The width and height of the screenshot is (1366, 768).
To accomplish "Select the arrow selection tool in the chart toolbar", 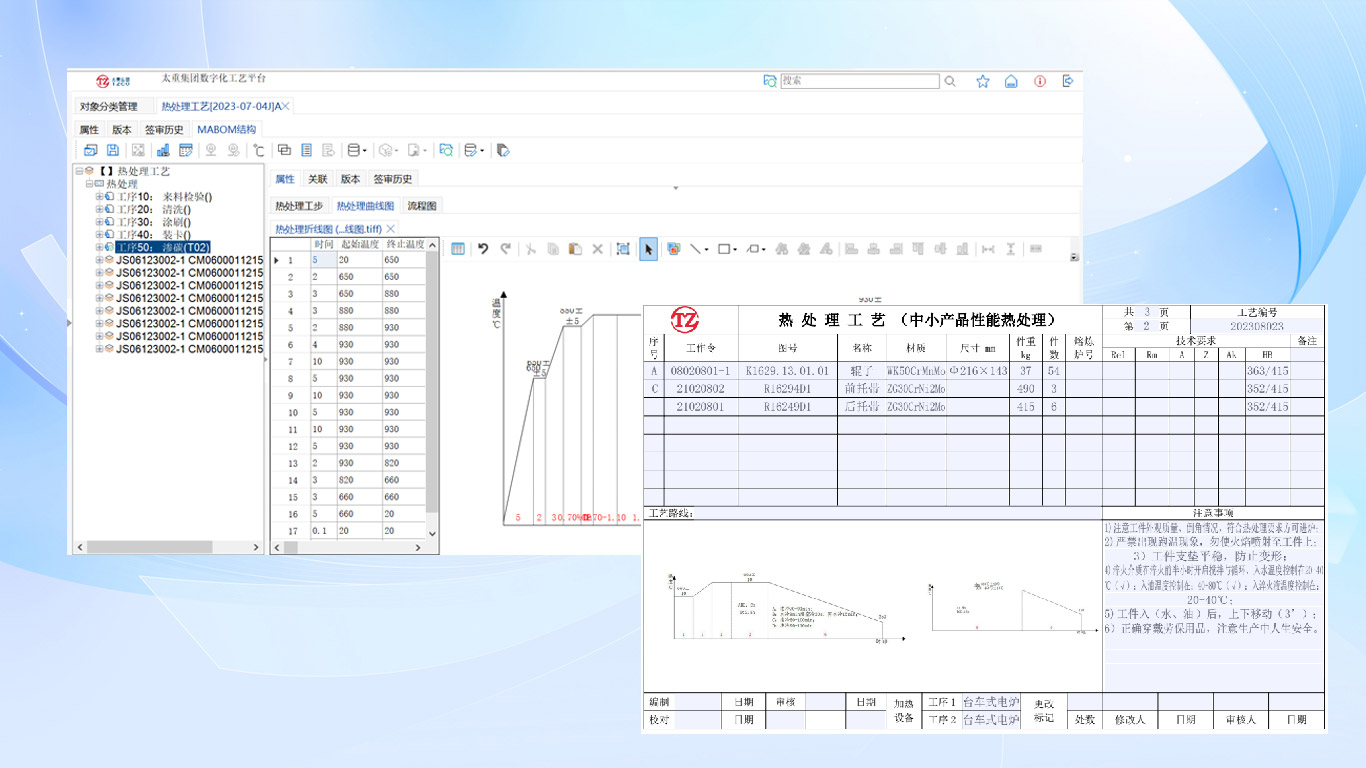I will click(648, 250).
